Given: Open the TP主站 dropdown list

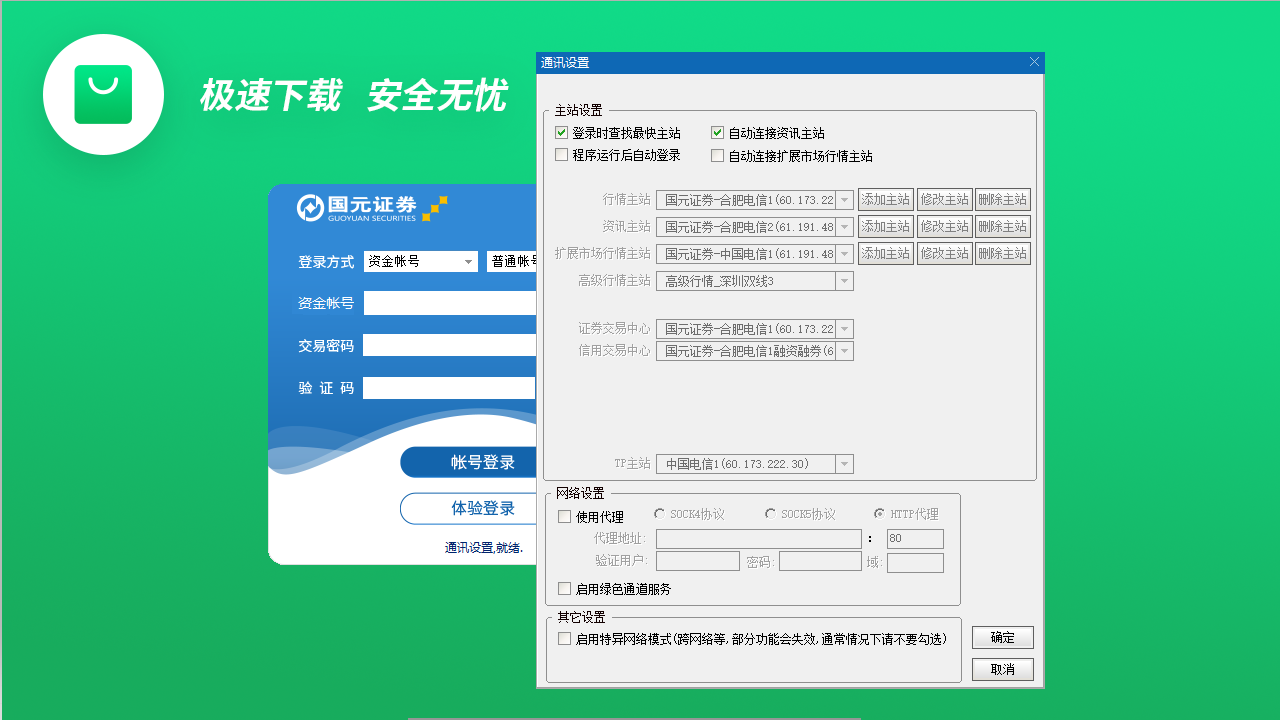Looking at the screenshot, I should (x=843, y=463).
